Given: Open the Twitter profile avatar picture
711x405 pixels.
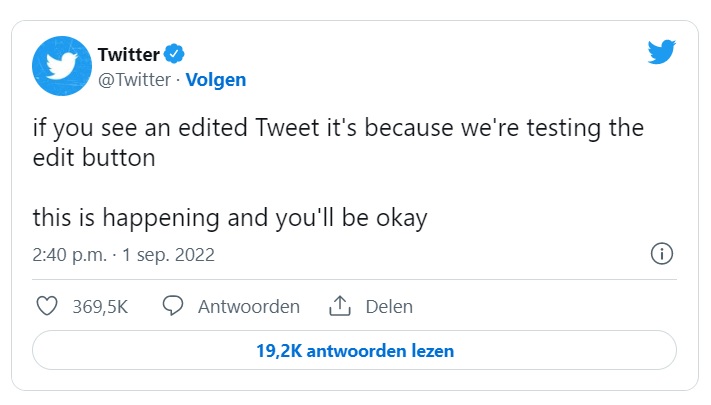Looking at the screenshot, I should coord(62,66).
